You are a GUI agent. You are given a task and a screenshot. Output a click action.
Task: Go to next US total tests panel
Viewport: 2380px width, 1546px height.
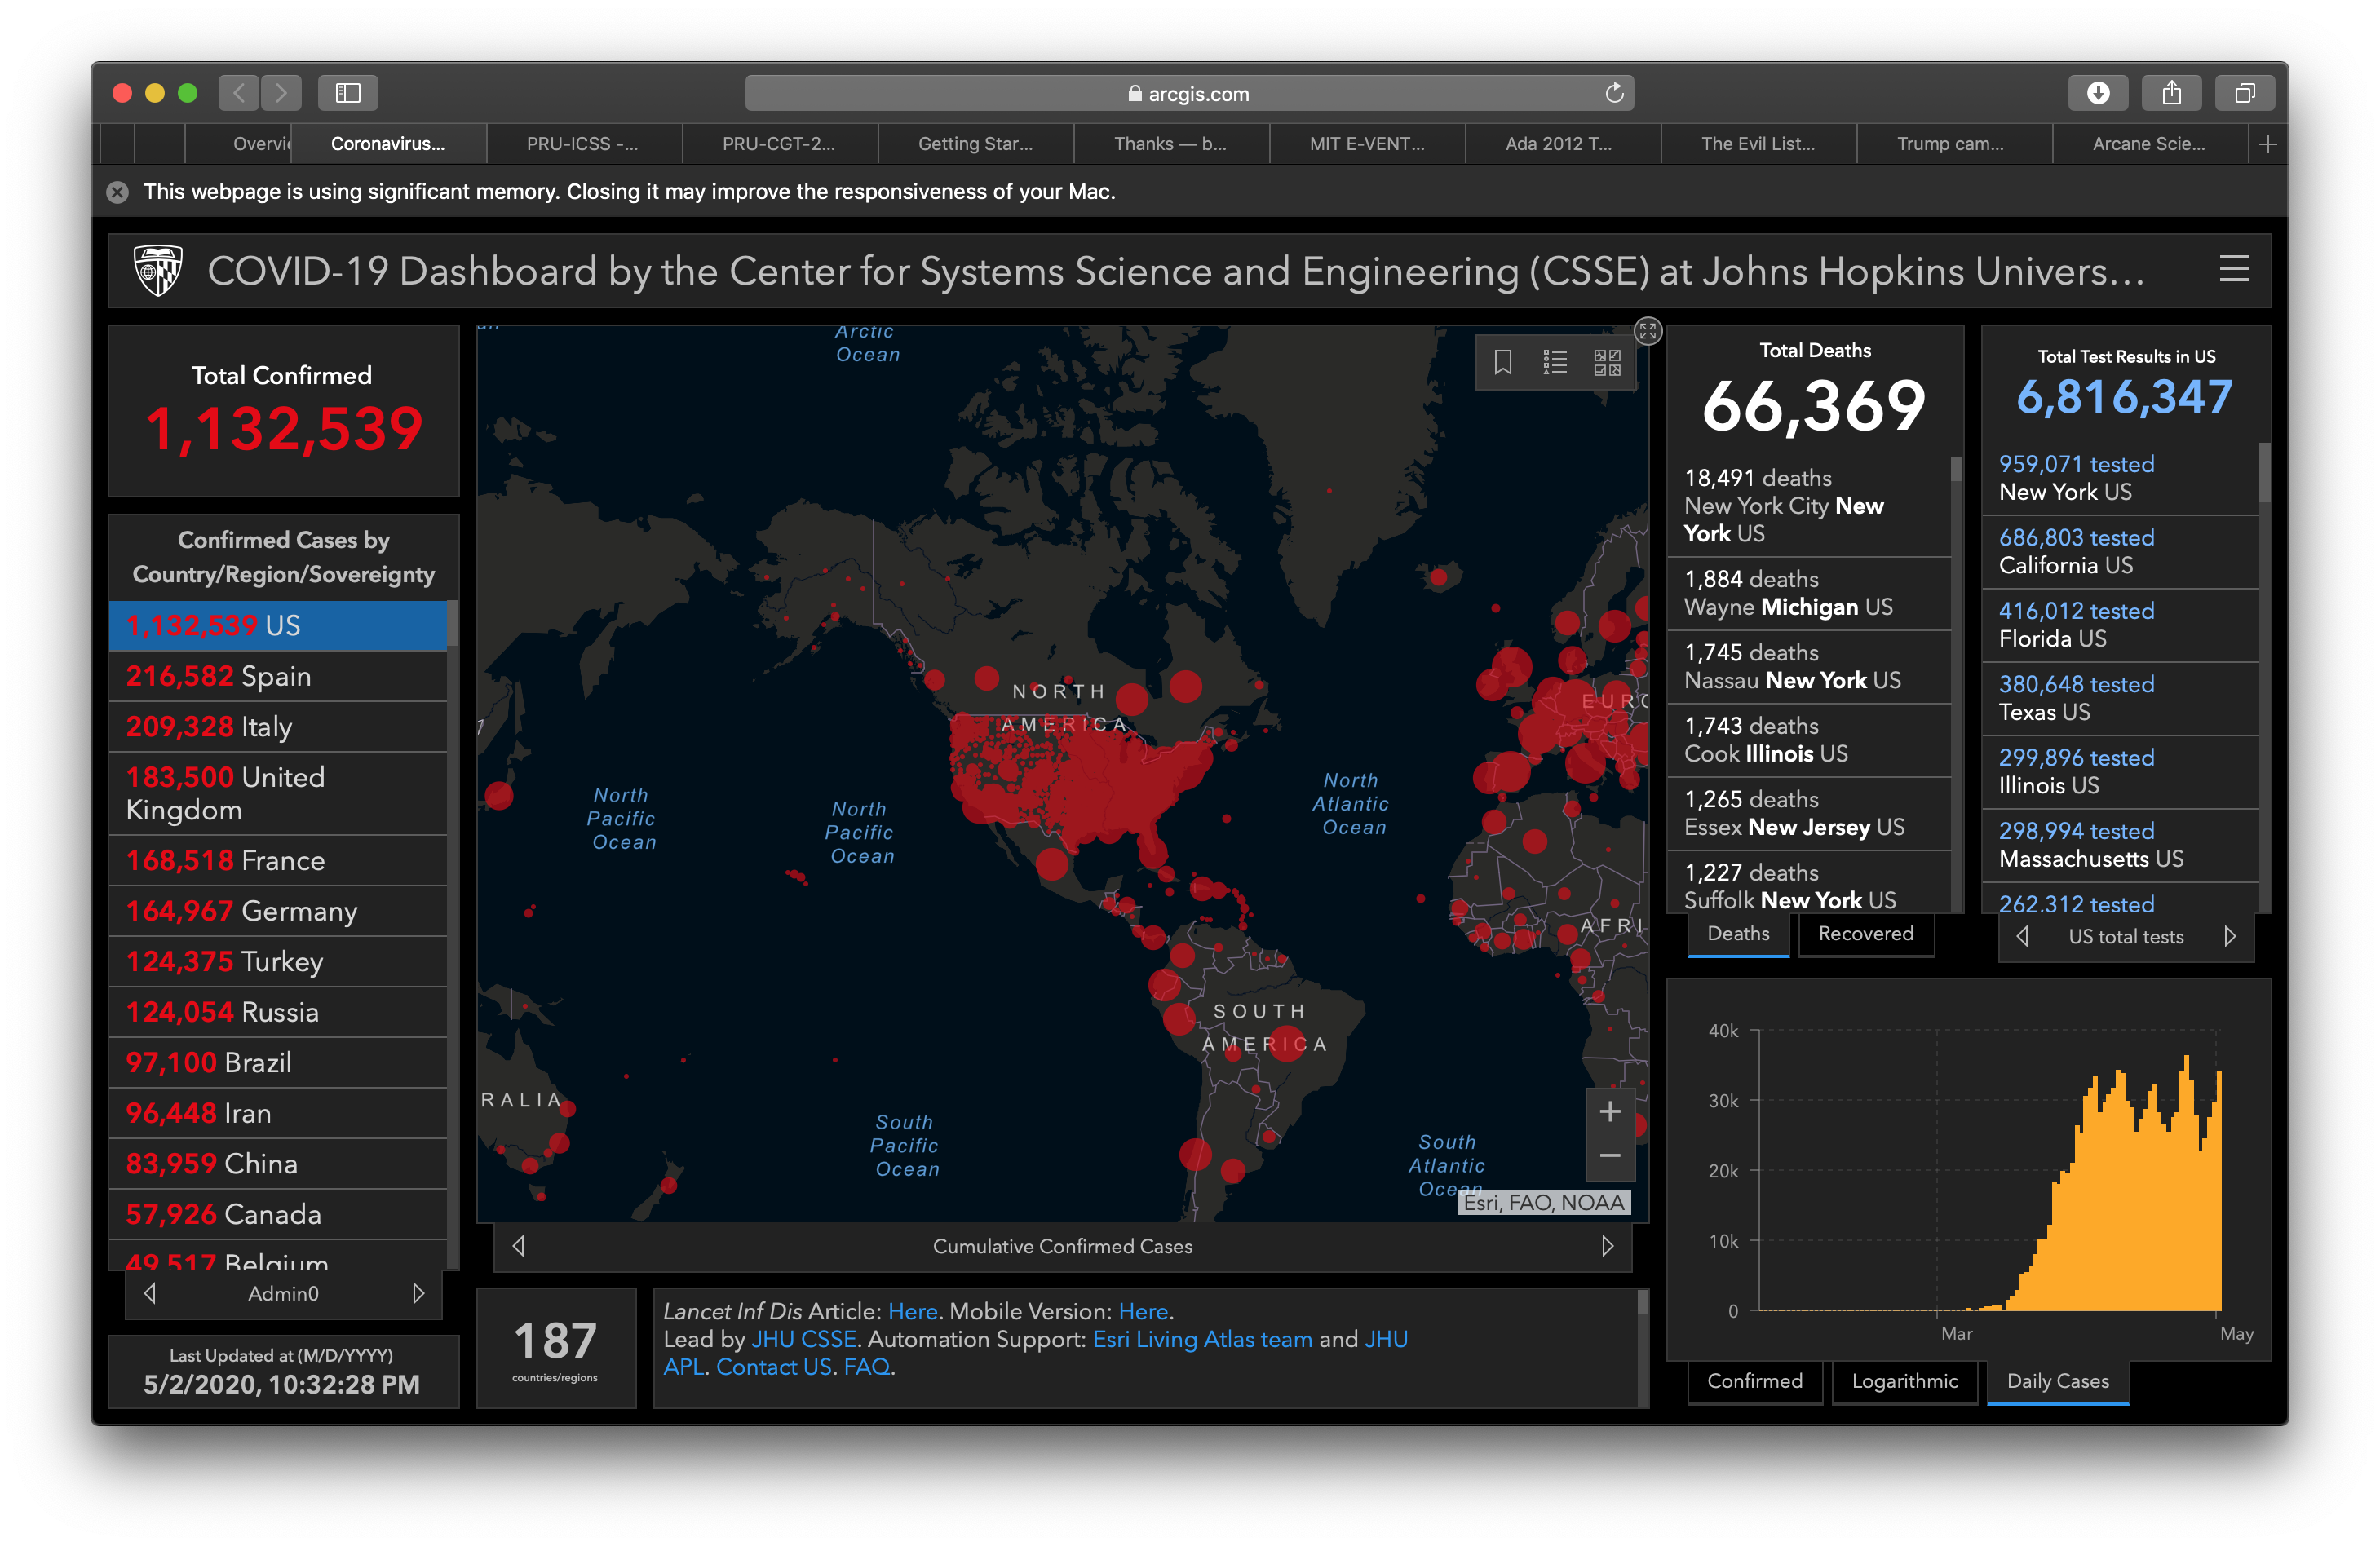pos(2230,936)
